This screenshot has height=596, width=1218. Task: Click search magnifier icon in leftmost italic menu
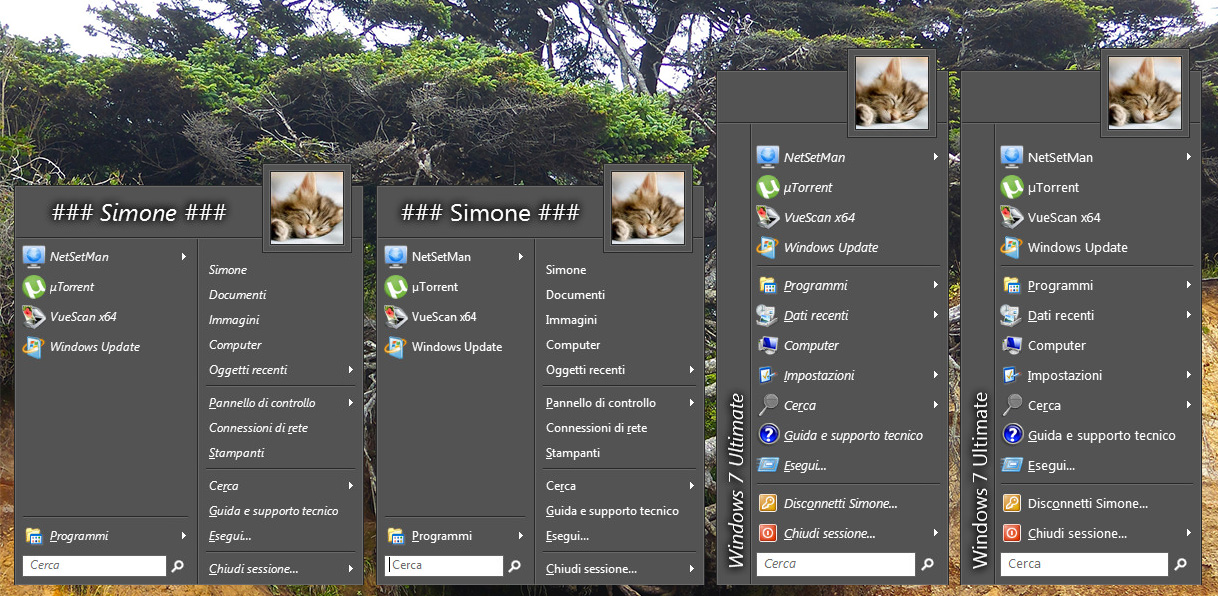coord(178,566)
